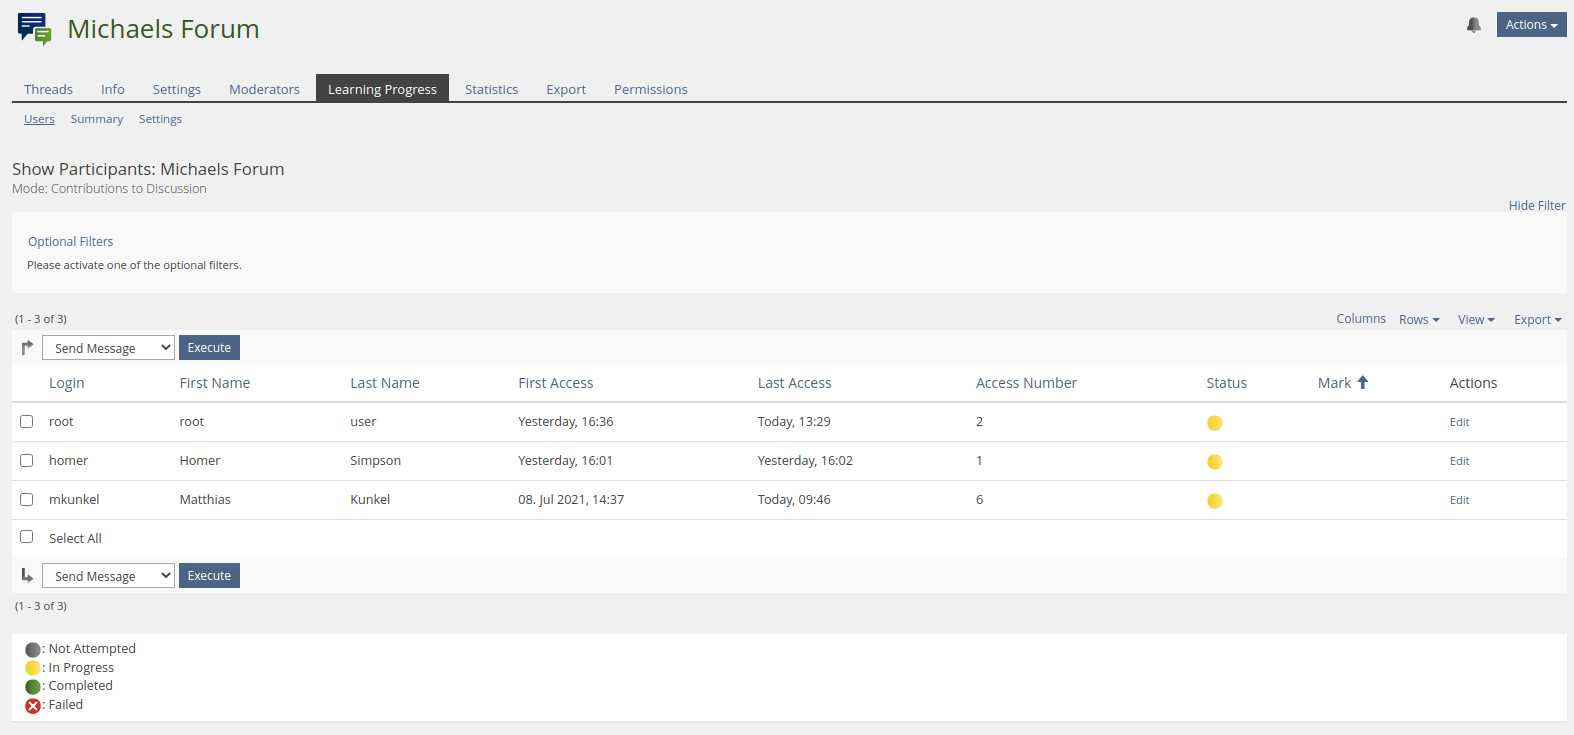
Task: Check the checkbox for user root
Action: tap(27, 422)
